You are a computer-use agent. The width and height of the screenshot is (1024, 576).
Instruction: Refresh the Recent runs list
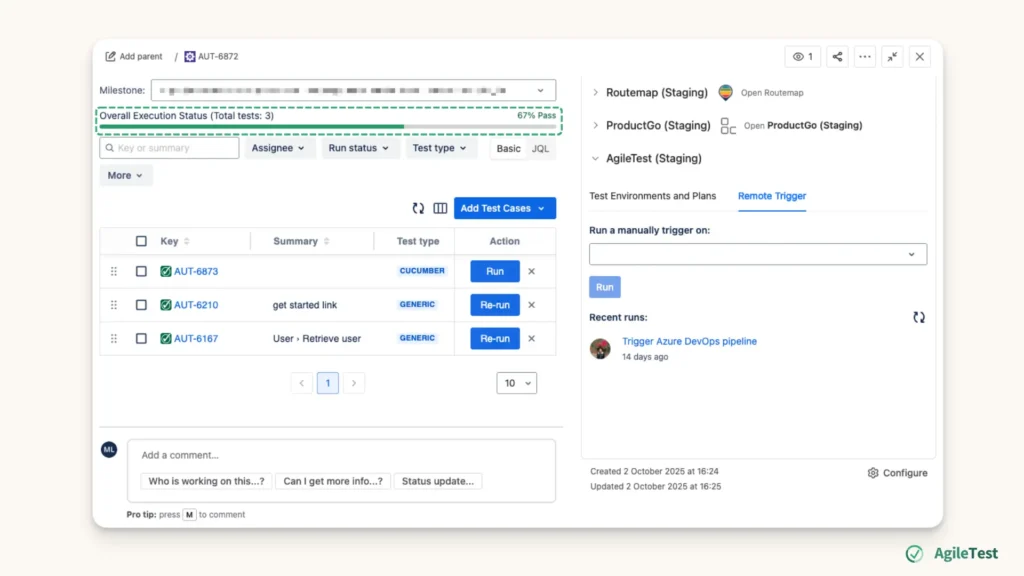pyautogui.click(x=919, y=317)
